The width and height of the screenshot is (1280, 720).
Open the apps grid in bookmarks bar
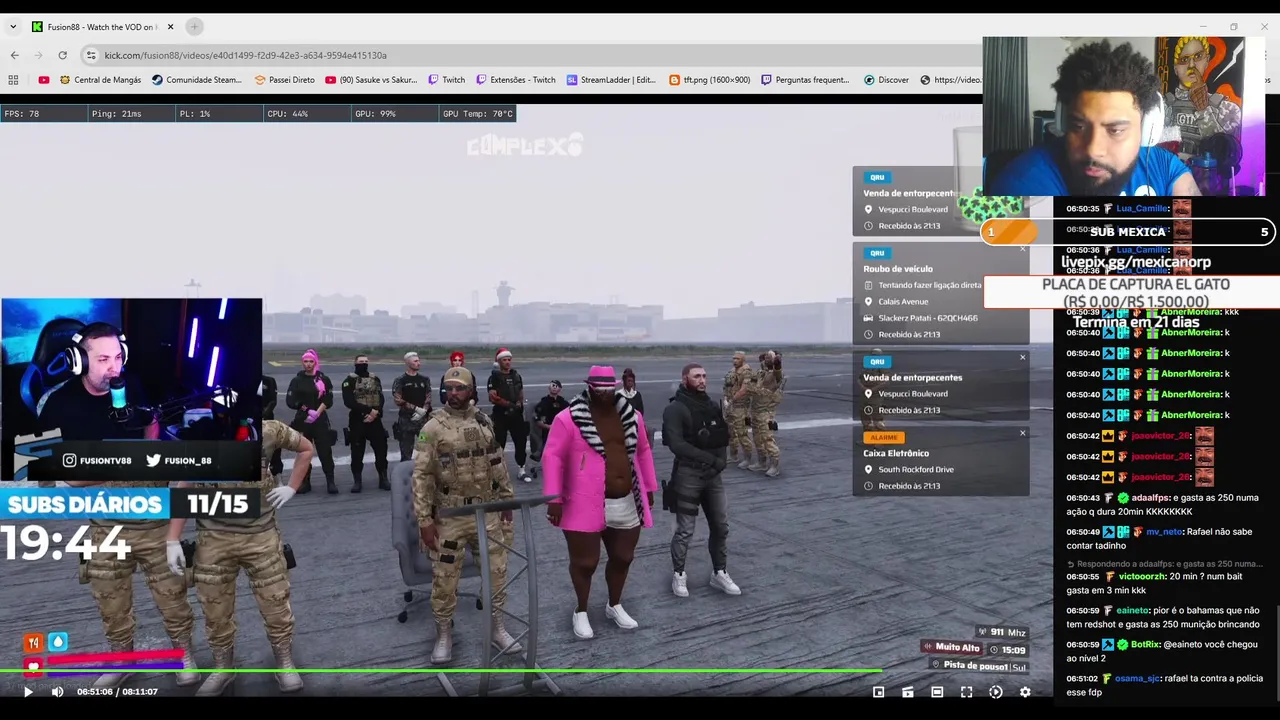[13, 80]
